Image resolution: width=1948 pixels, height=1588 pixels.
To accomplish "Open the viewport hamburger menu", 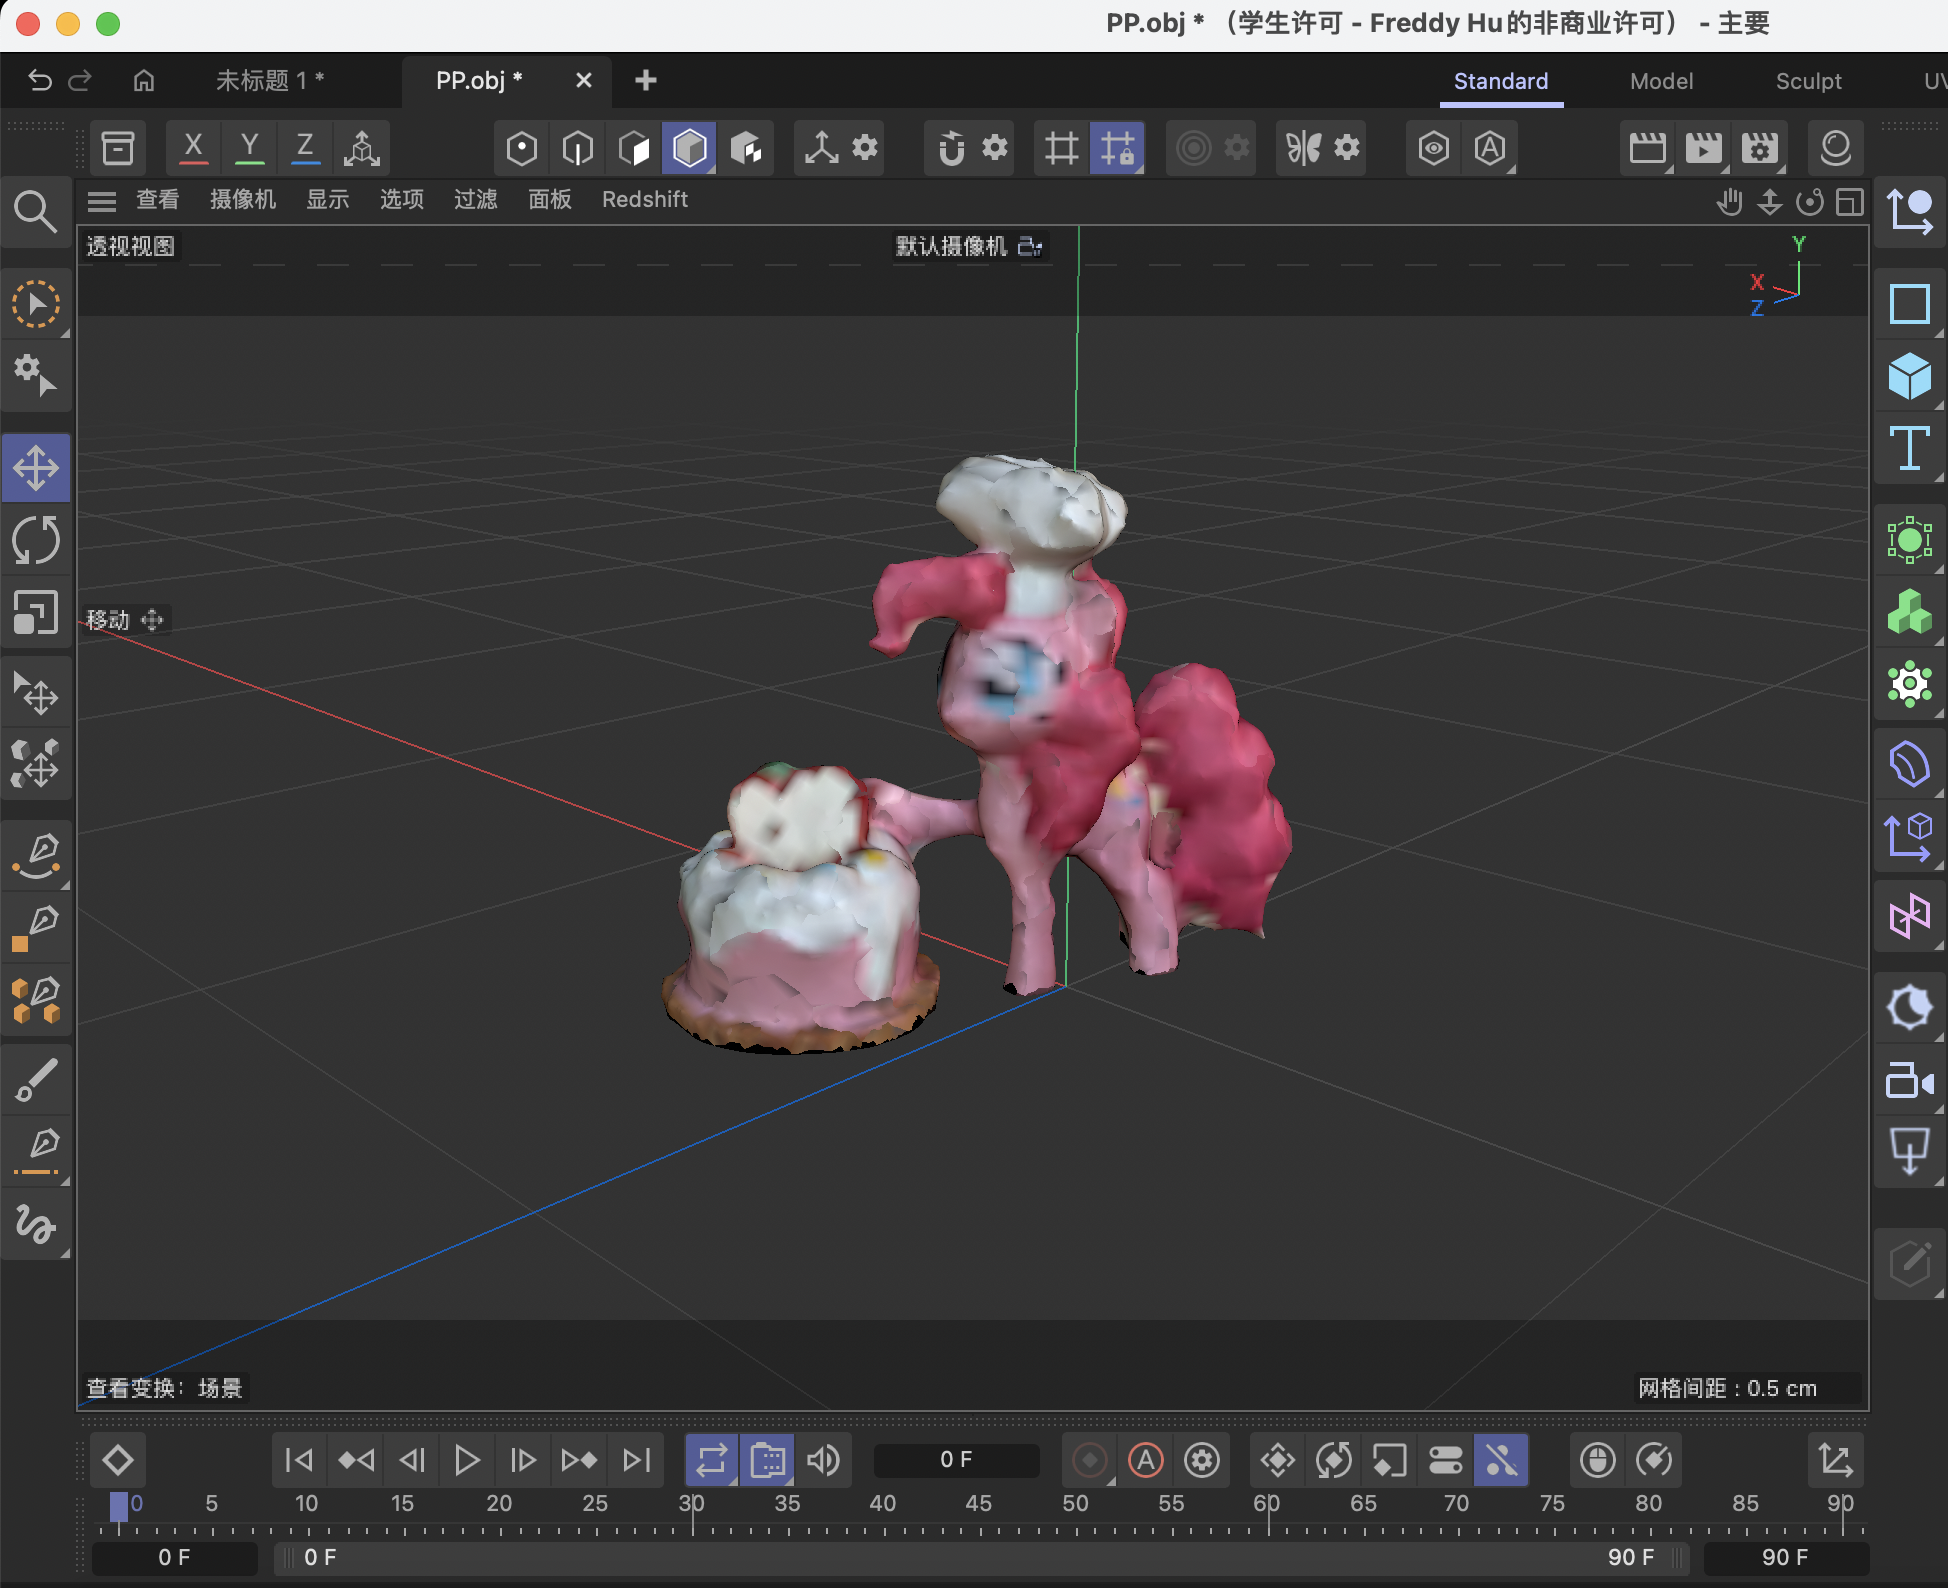I will point(101,200).
